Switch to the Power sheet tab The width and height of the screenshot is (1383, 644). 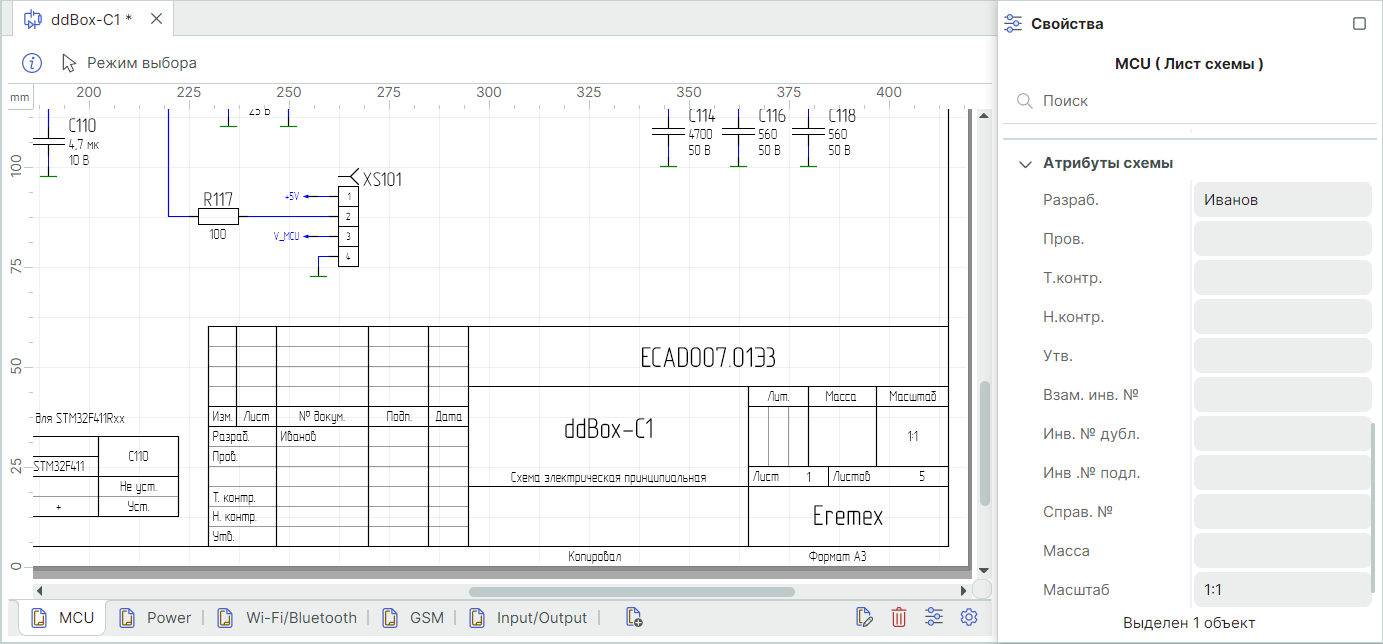pyautogui.click(x=156, y=618)
